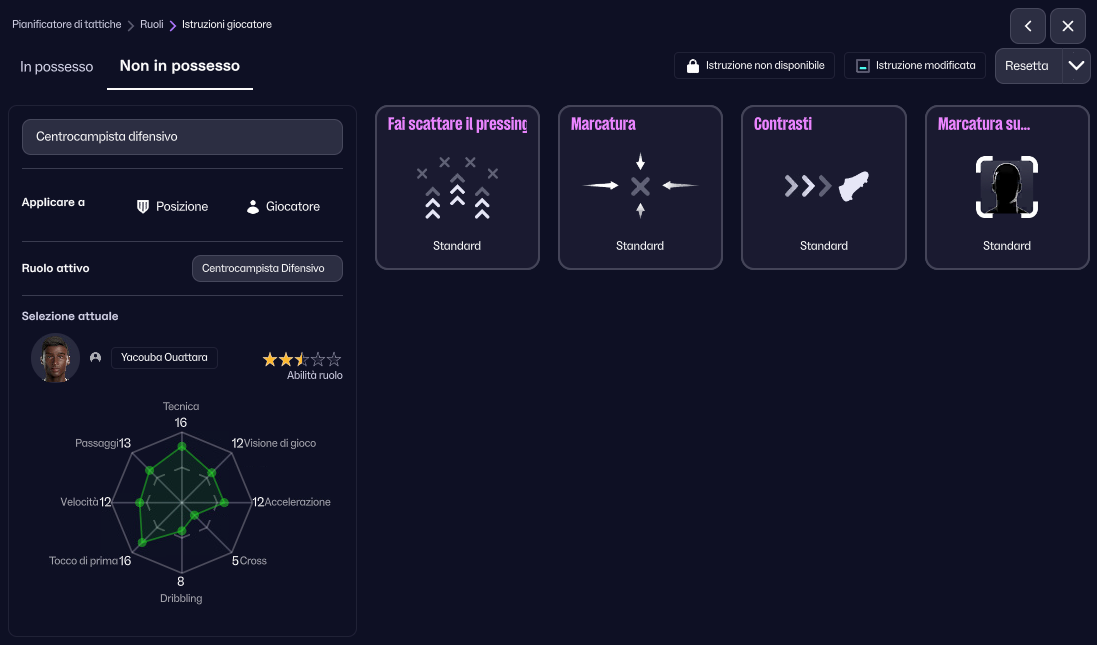Open the Yacouba Ouattara player selector
The width and height of the screenshot is (1097, 645).
tap(164, 358)
